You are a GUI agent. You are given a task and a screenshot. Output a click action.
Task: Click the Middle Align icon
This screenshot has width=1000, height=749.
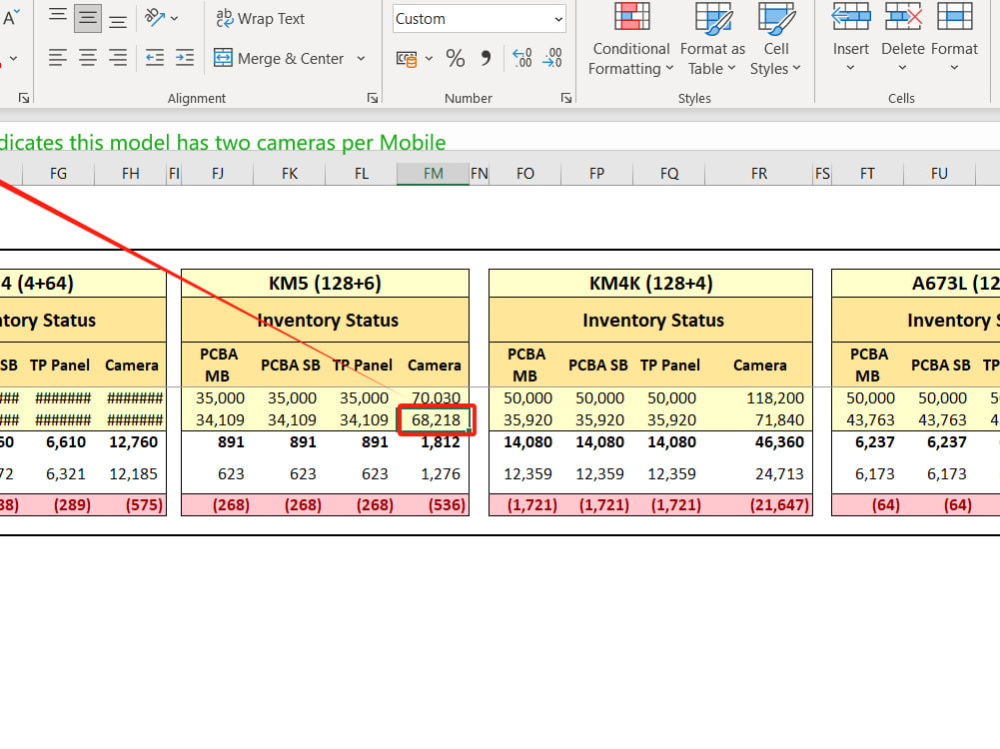pyautogui.click(x=87, y=18)
